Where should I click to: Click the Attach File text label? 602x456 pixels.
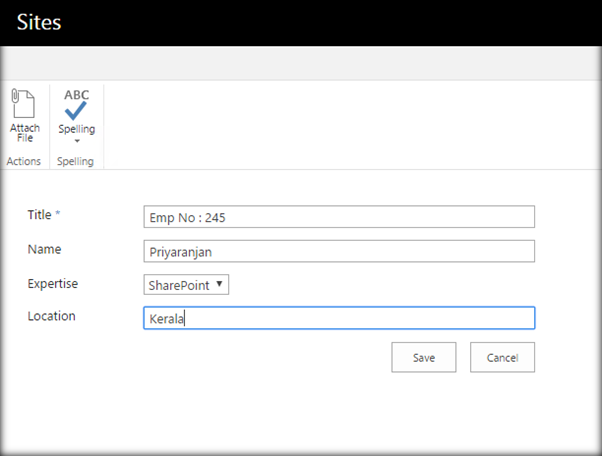[25, 133]
